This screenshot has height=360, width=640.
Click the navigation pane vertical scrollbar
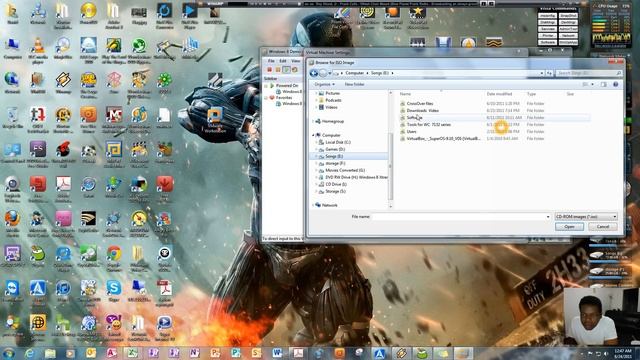tap(391, 167)
